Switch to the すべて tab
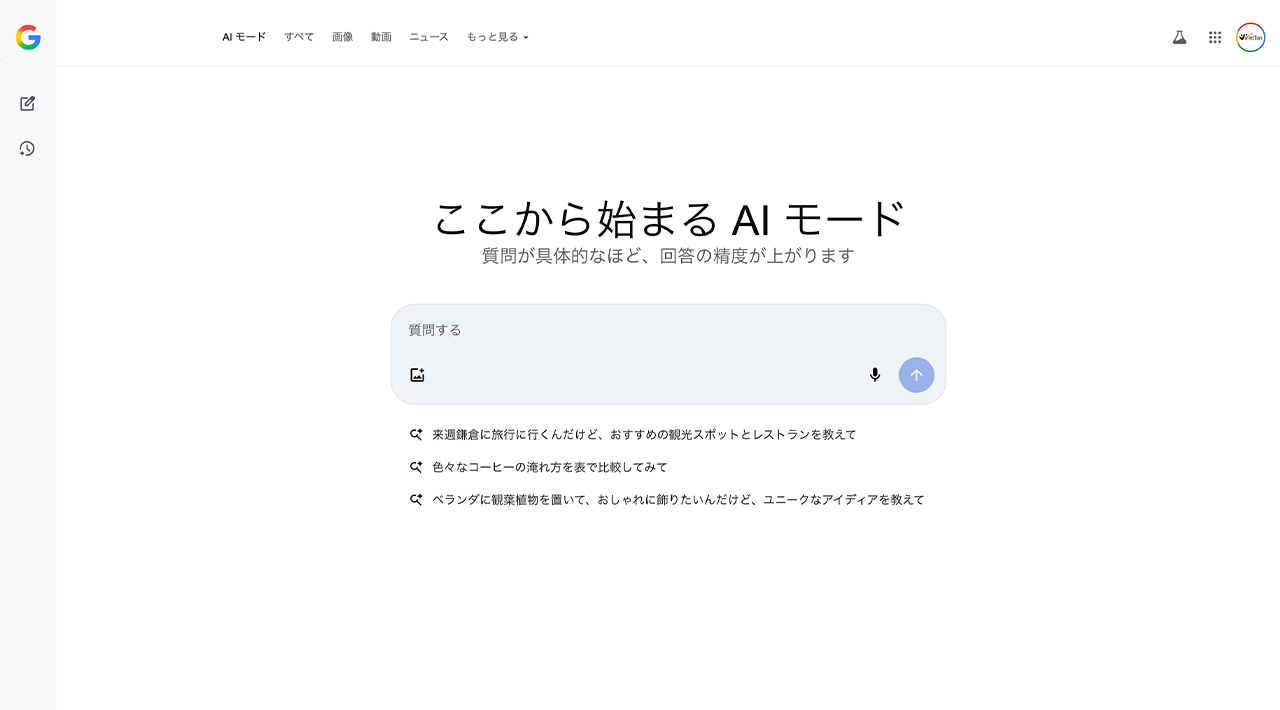Screen dimensions: 1280x710 [299, 37]
